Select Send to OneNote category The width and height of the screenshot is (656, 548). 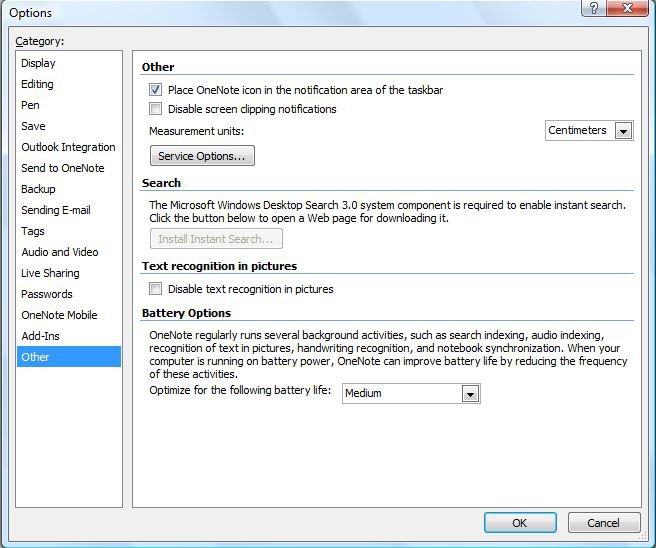click(x=69, y=168)
